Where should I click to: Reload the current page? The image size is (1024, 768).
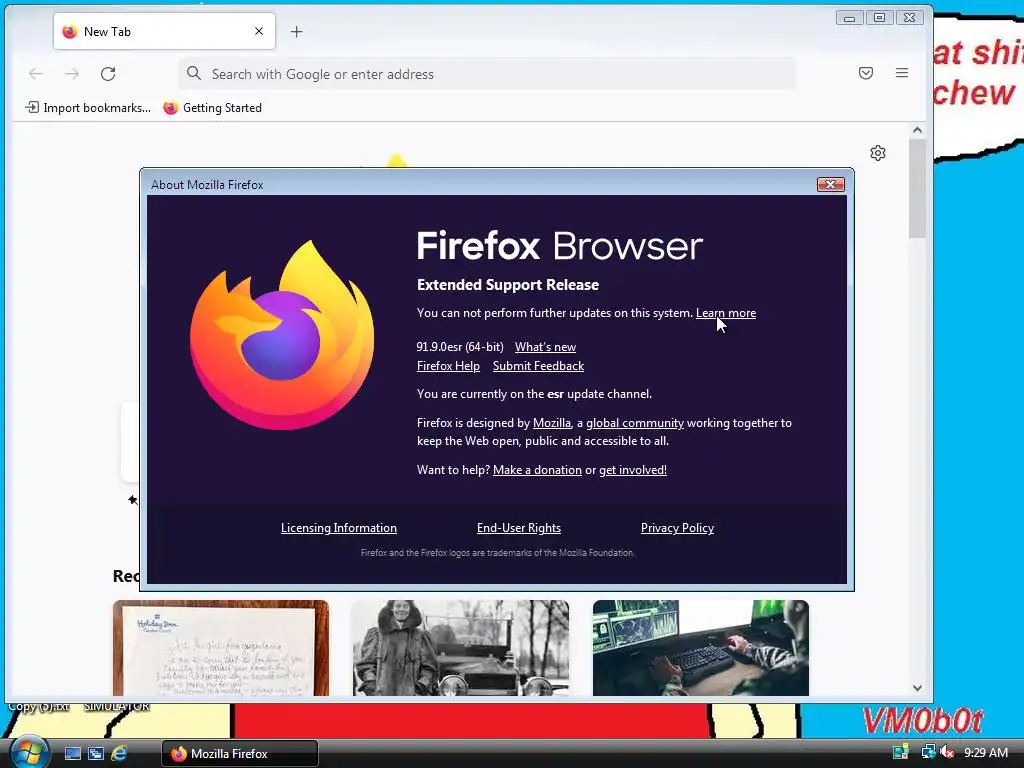coord(108,74)
